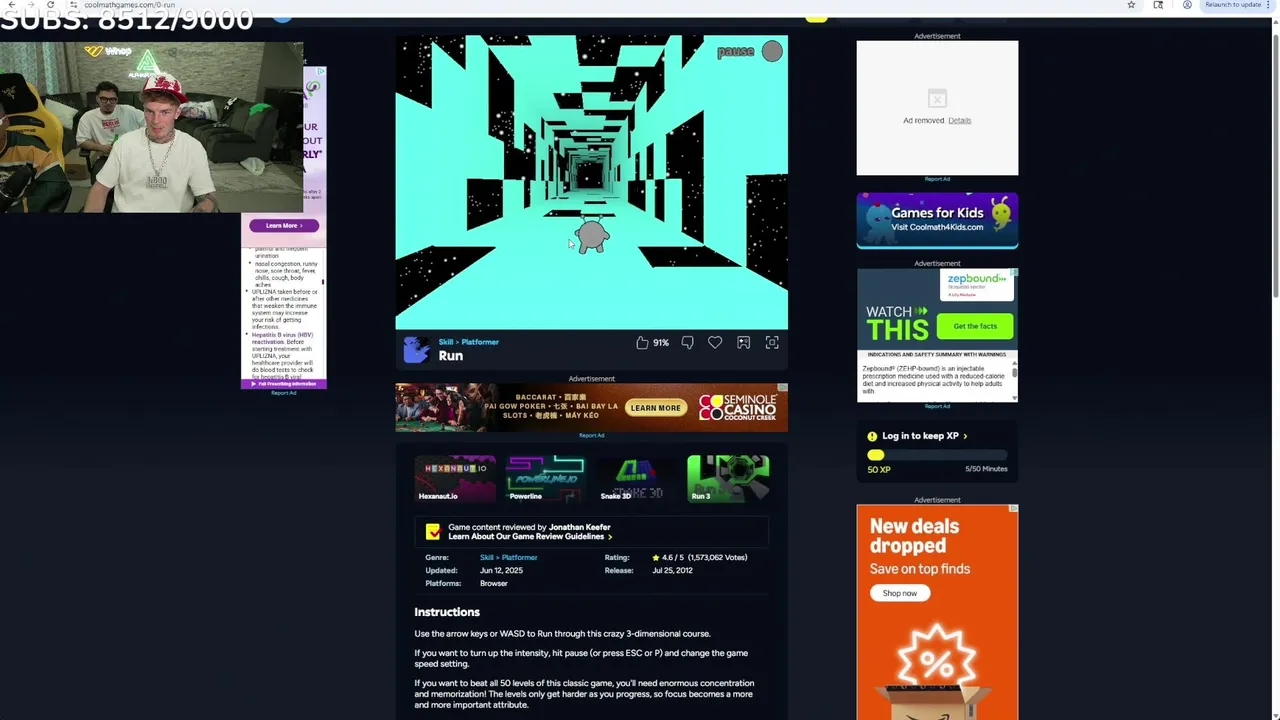Click the 1,573,062 Votes text
The width and height of the screenshot is (1280, 720).
tap(718, 557)
